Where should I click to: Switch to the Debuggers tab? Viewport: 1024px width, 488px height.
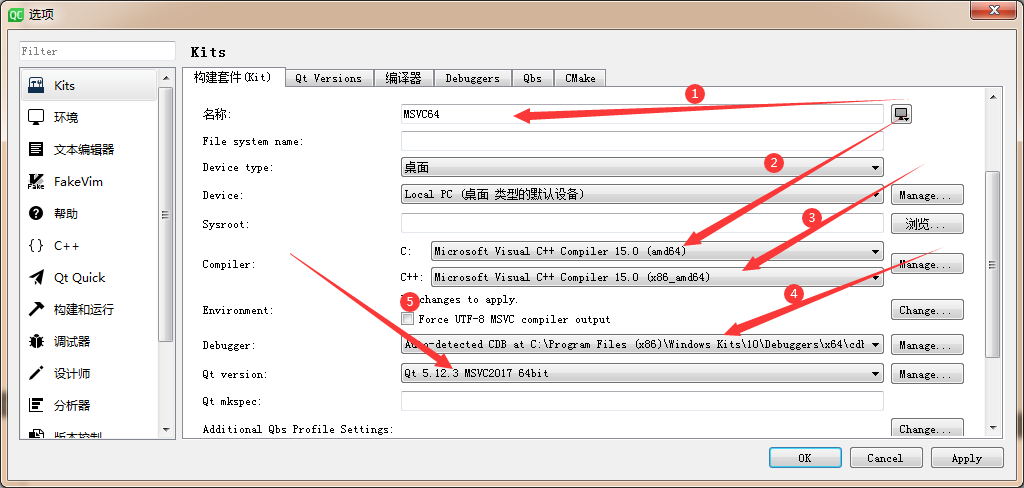[x=473, y=78]
